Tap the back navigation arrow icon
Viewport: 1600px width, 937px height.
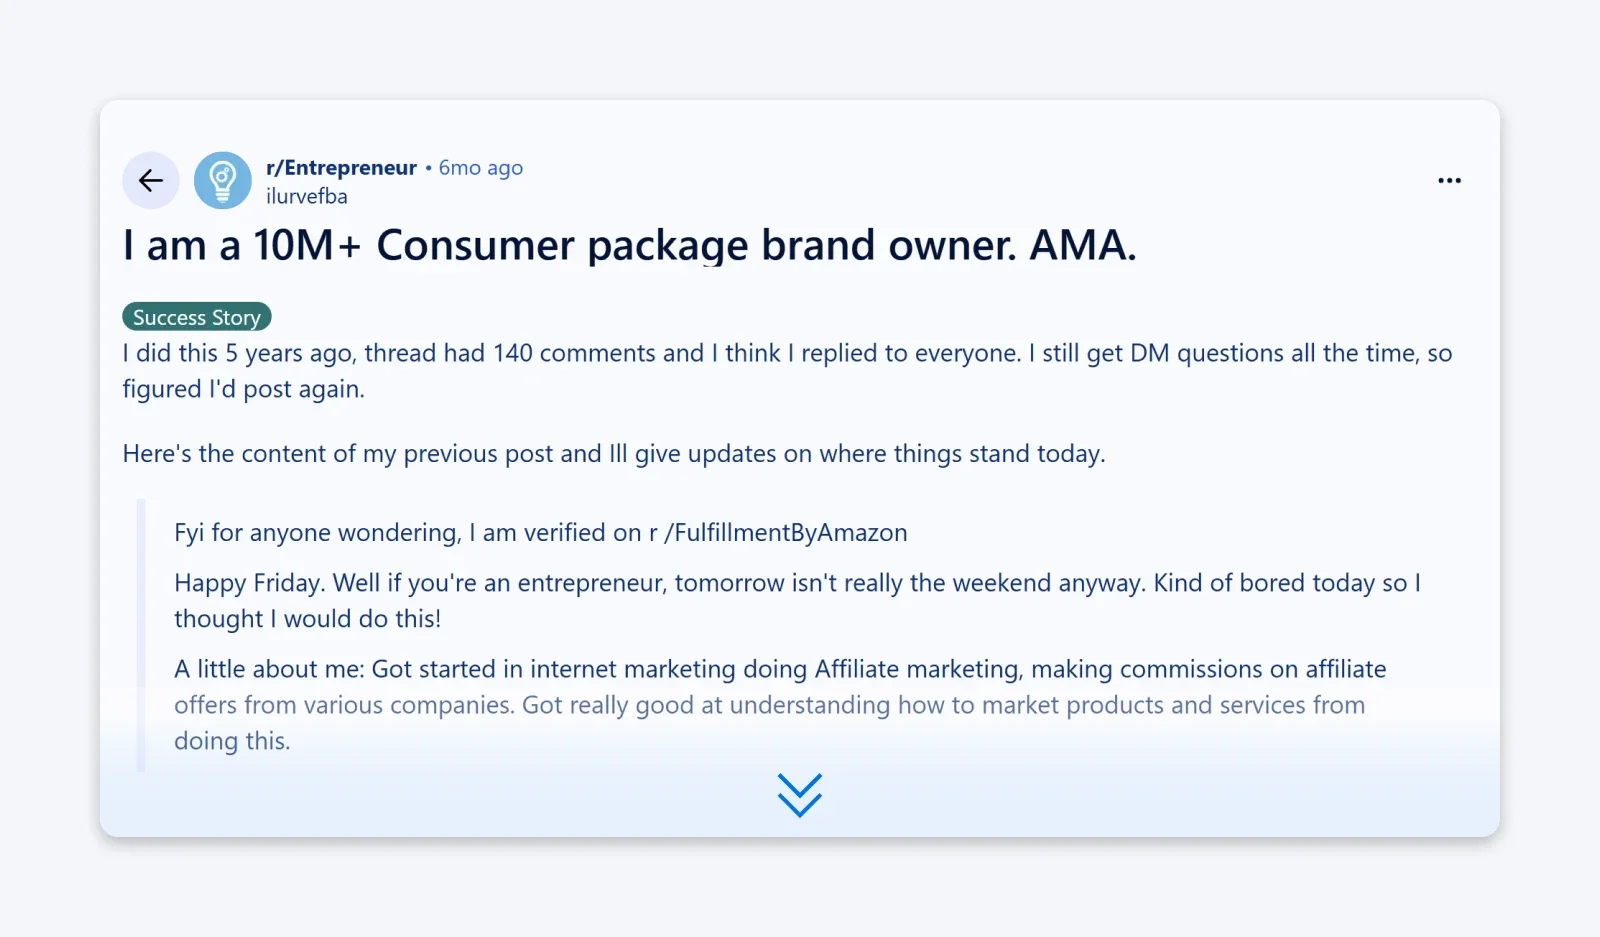[150, 180]
